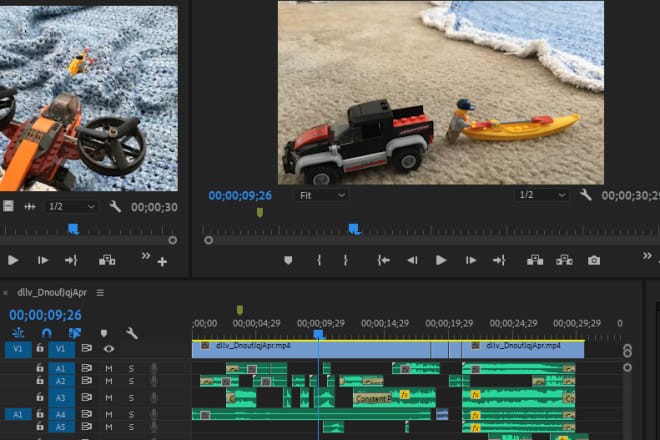Screen dimensions: 660x440
Task: Add marker in Program monitor transport
Action: tap(288, 260)
